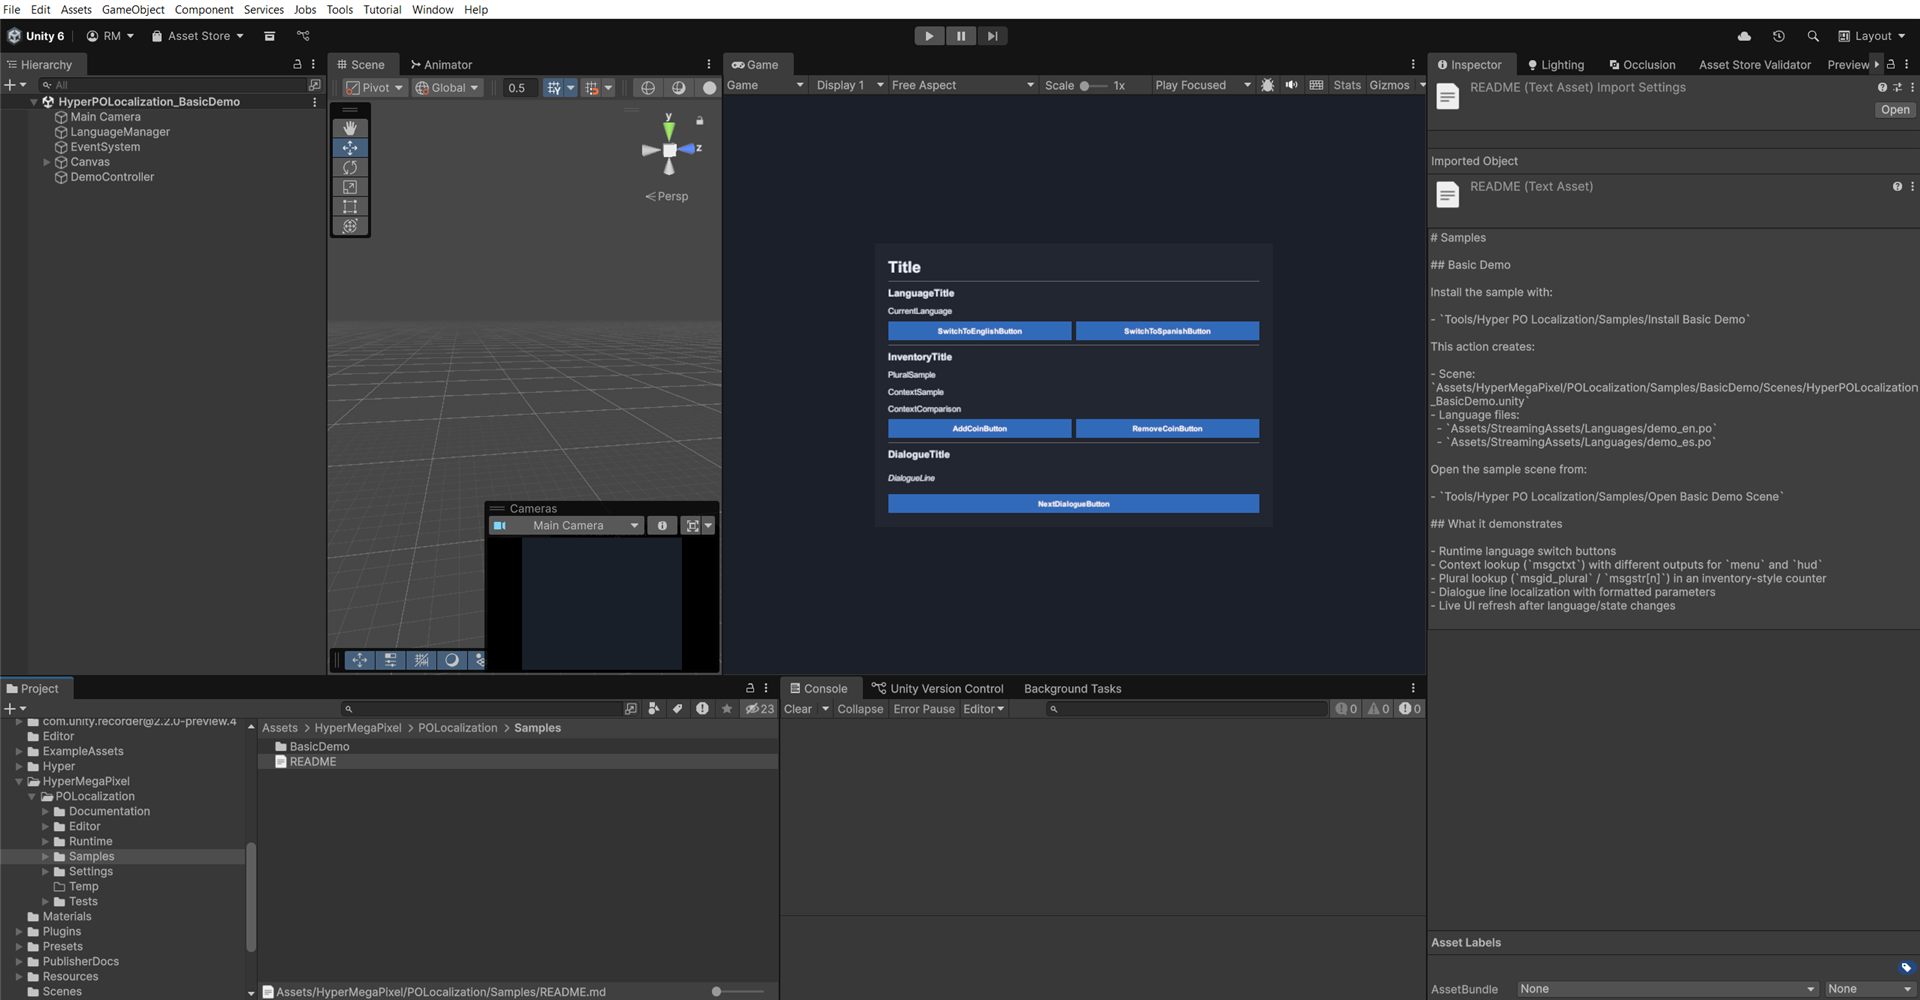Open the editor search with the magnifier icon

pos(1813,36)
